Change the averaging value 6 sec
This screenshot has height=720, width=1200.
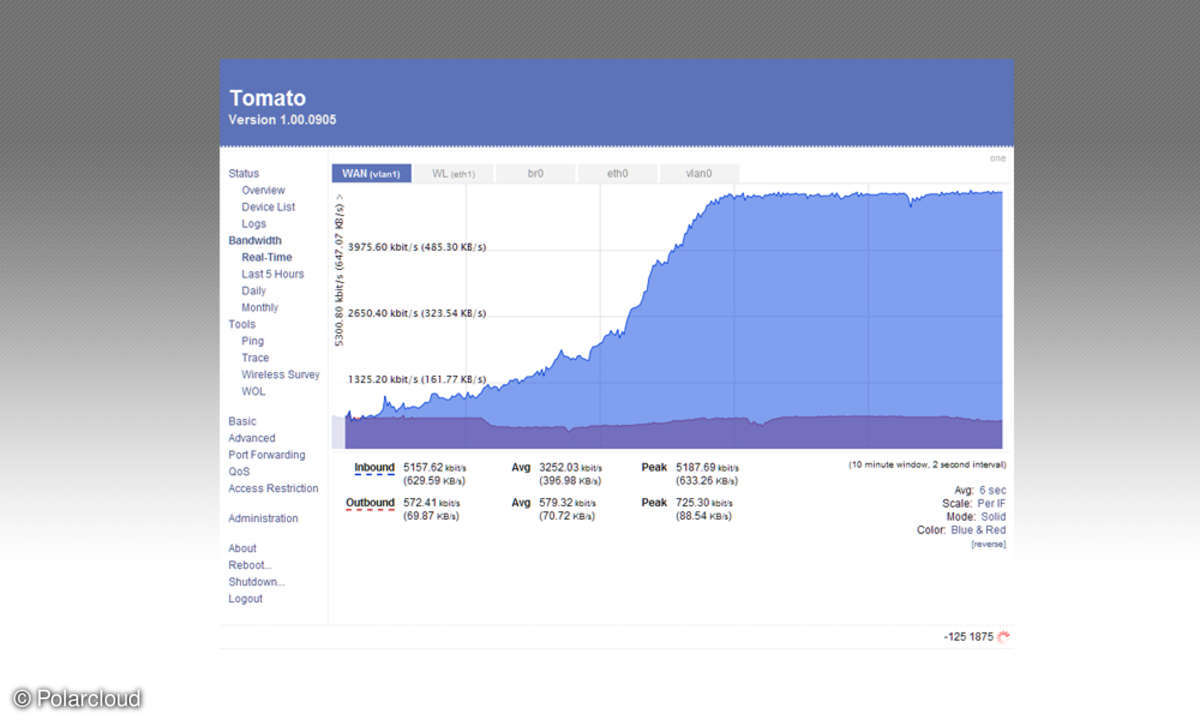point(992,490)
